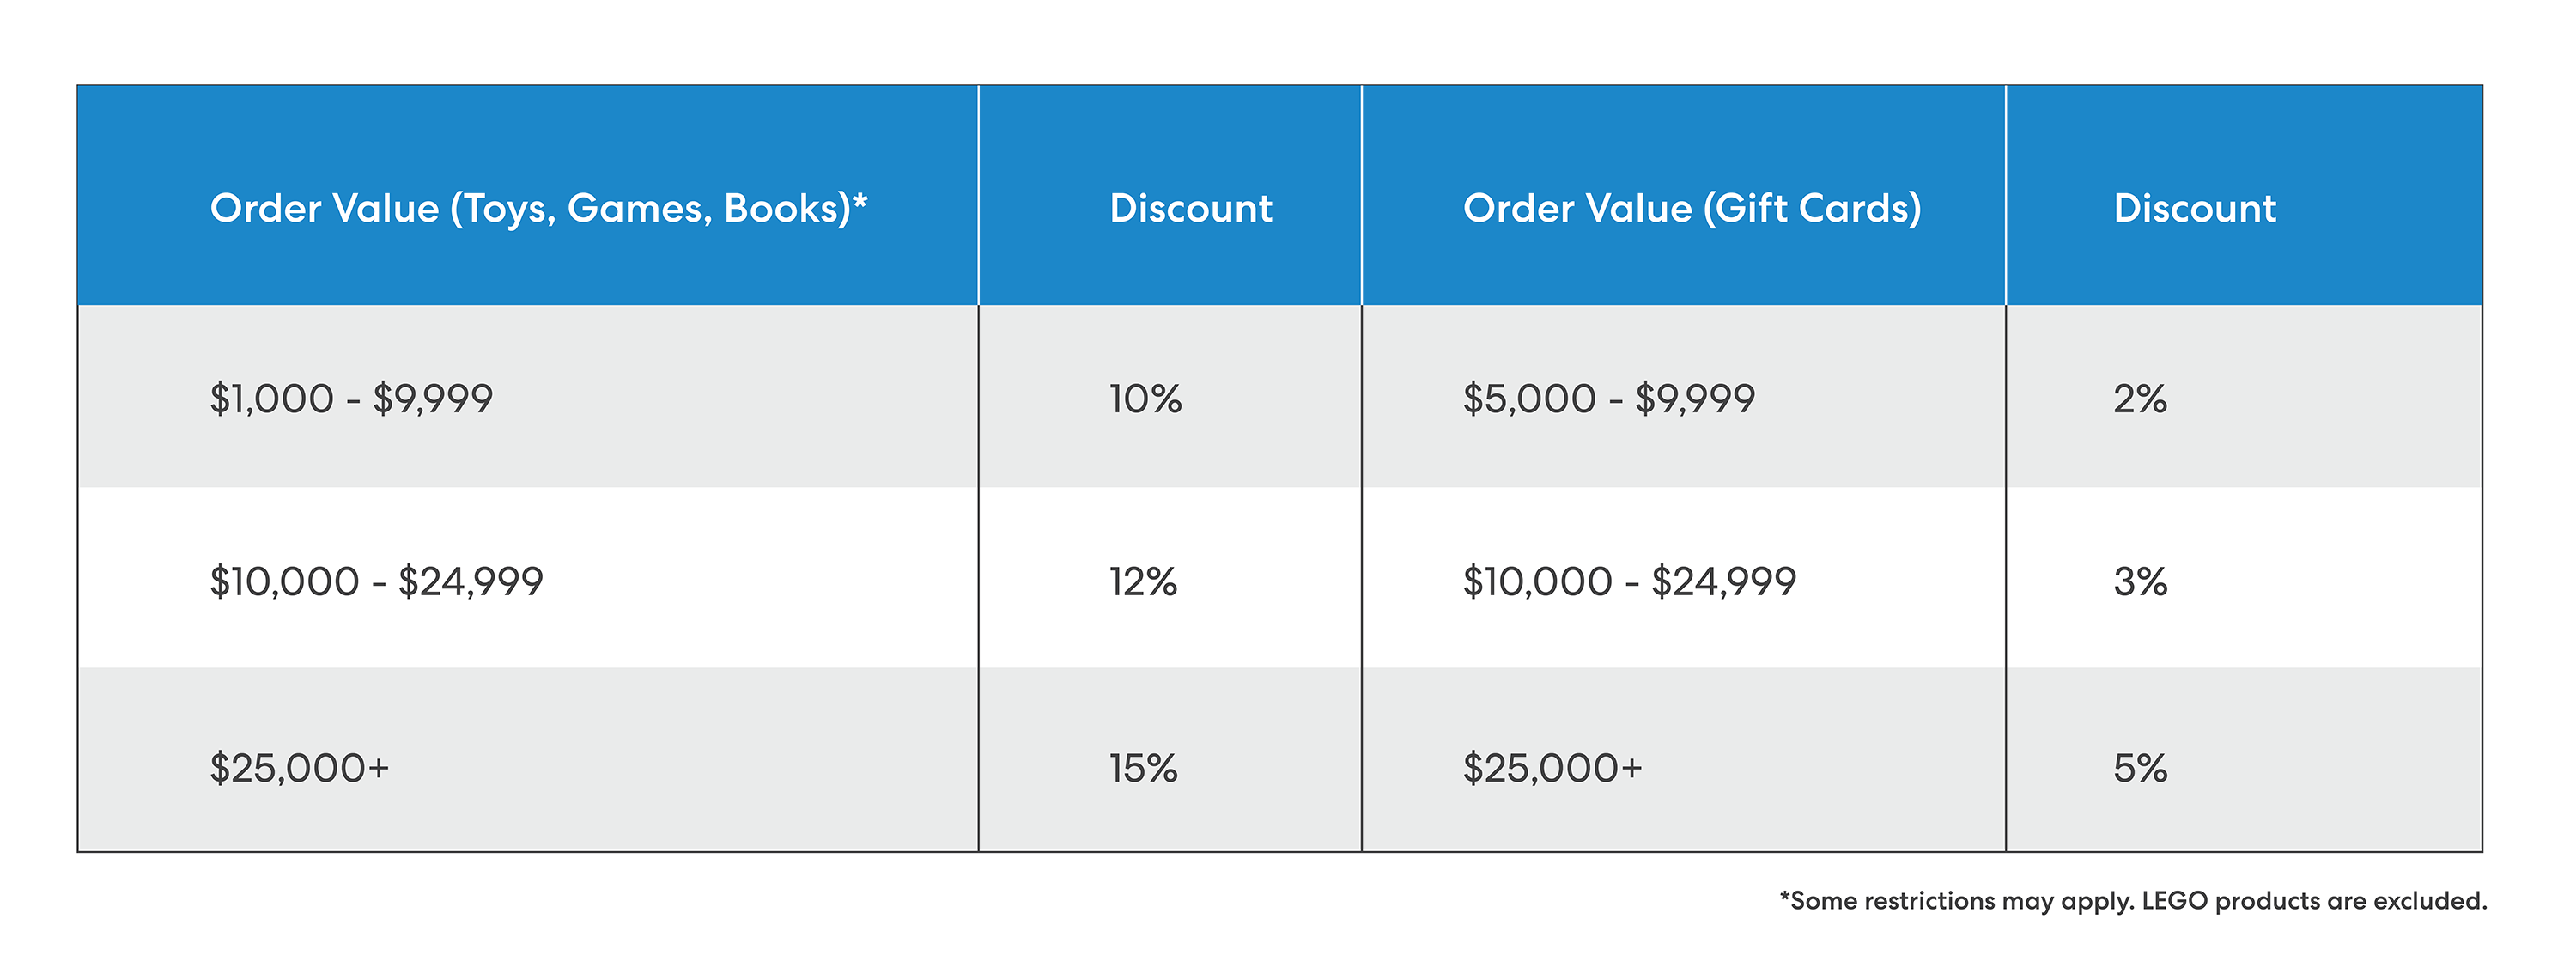Click the asterisk after "Books)" in header

[x=860, y=200]
